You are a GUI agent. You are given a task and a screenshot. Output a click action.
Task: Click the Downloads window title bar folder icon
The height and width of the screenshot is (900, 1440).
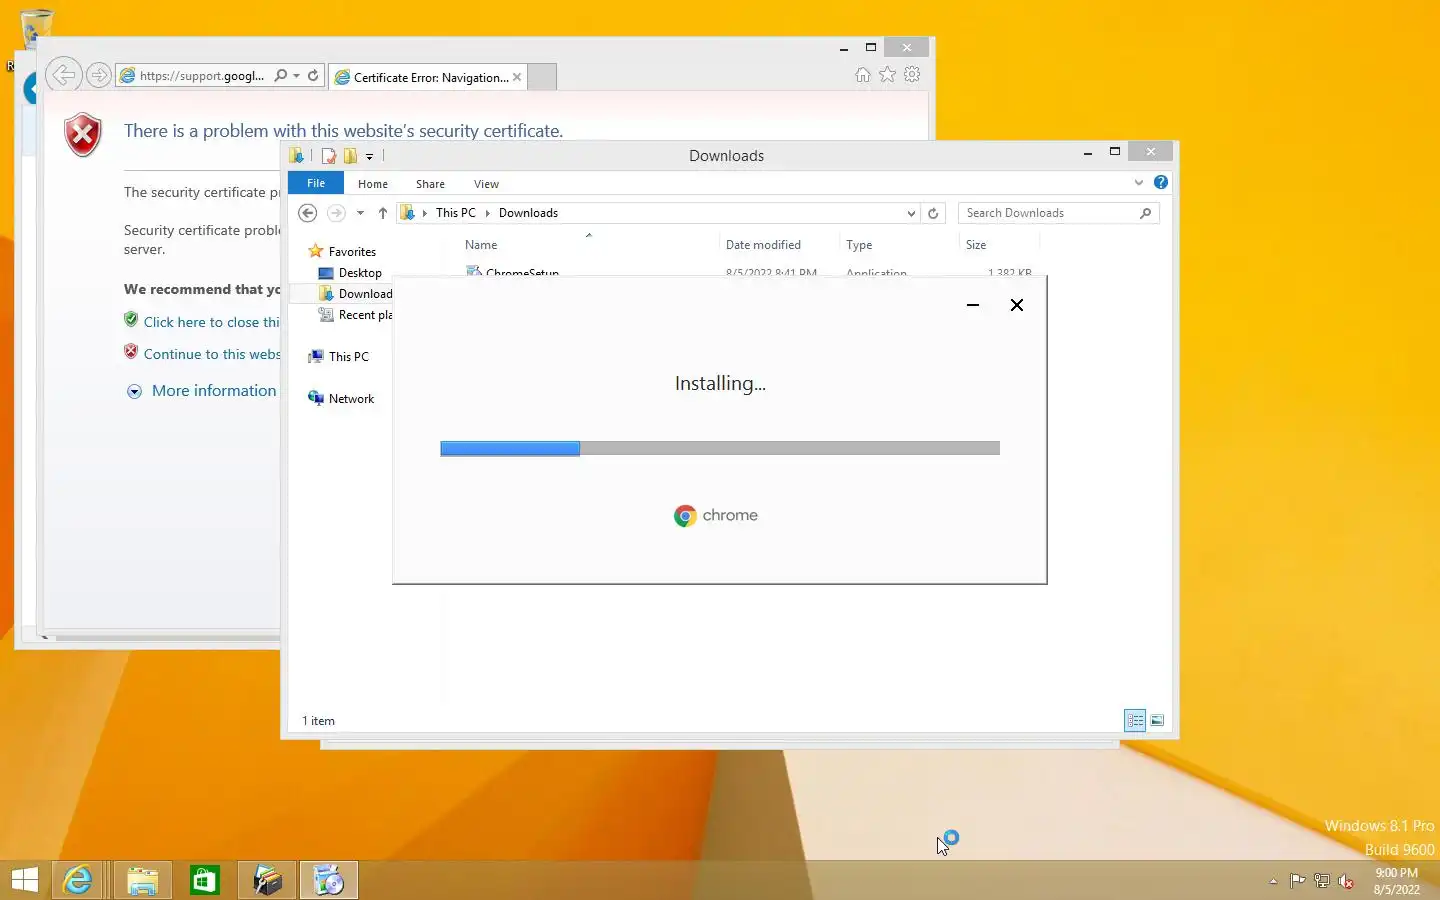click(x=297, y=155)
